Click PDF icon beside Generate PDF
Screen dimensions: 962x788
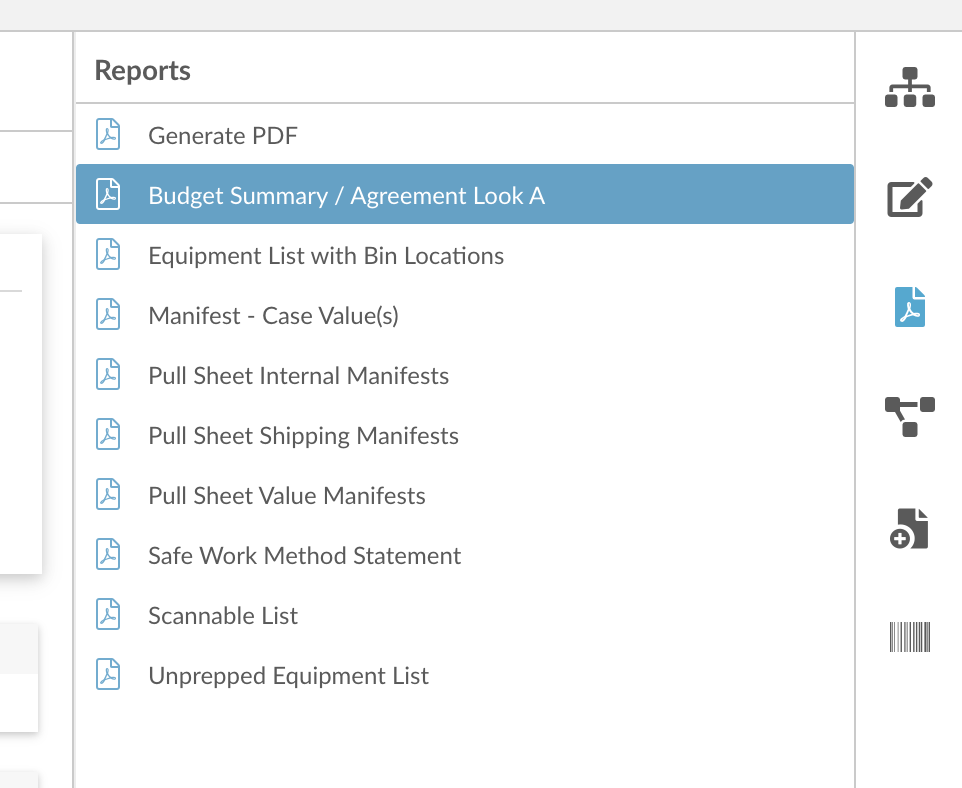pyautogui.click(x=108, y=134)
